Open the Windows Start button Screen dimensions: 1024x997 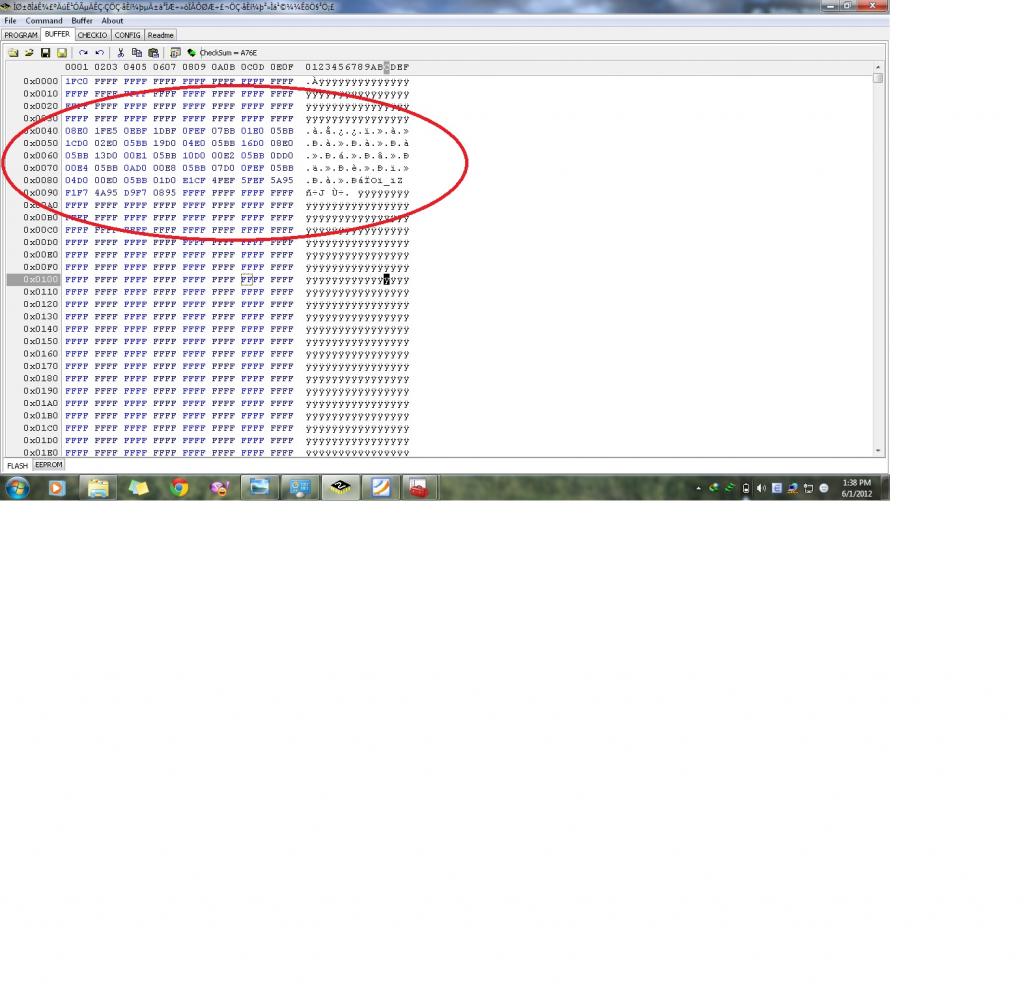point(18,488)
